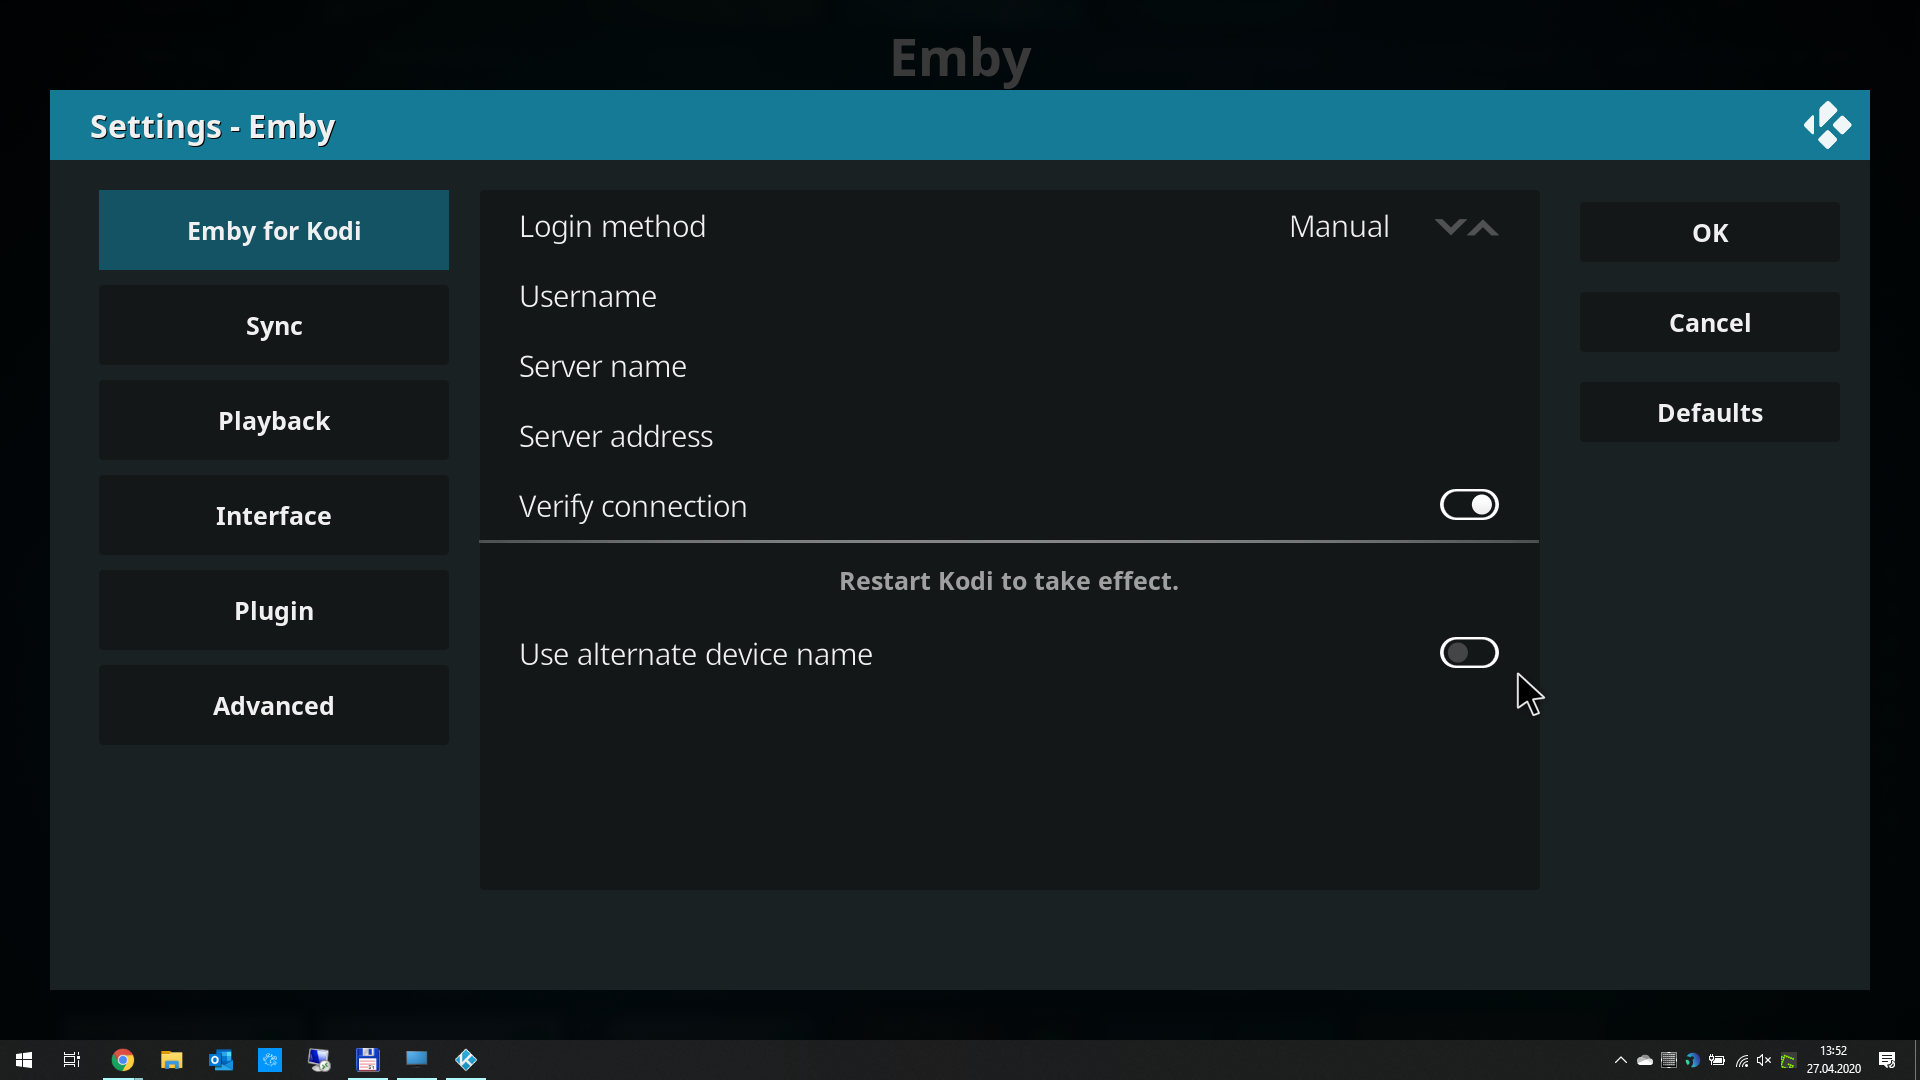The width and height of the screenshot is (1920, 1080).
Task: Switch to the Sync settings category
Action: 274,325
